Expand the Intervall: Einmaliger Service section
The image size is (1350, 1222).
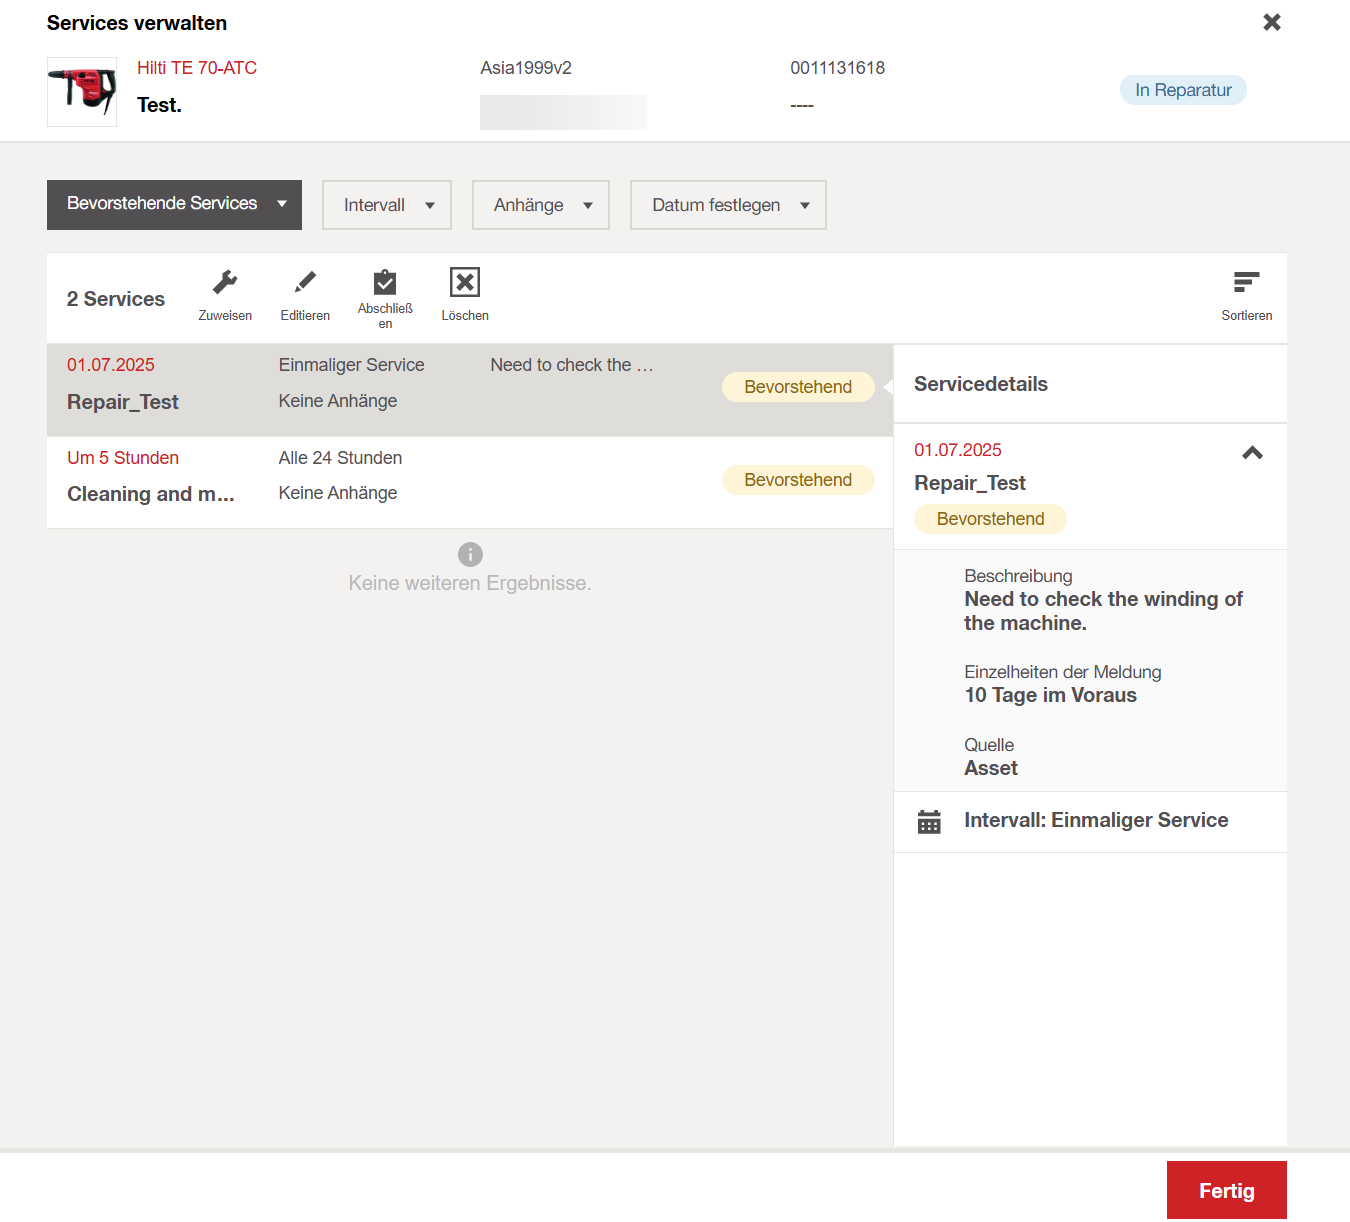coord(1096,821)
